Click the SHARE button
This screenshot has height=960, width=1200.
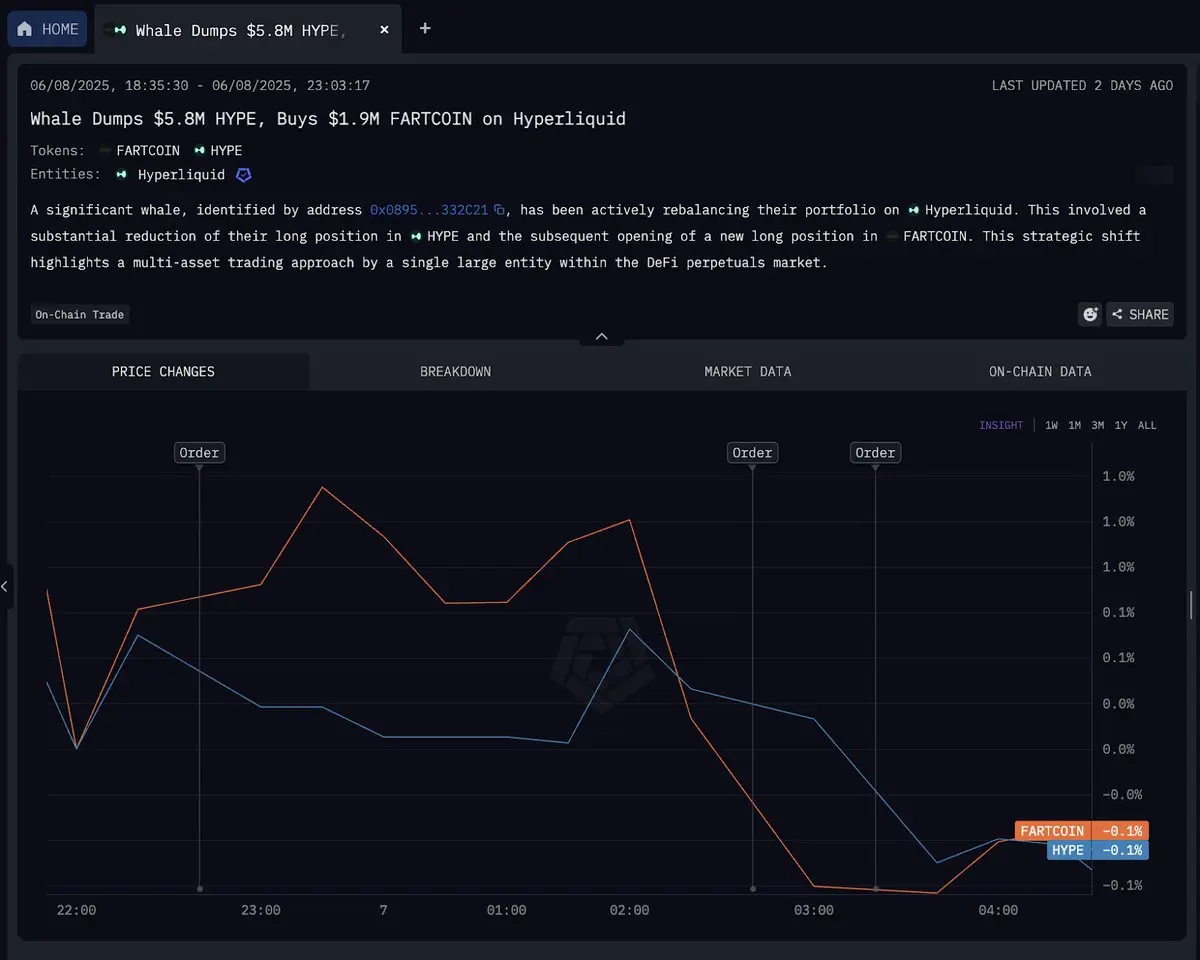pos(1140,314)
